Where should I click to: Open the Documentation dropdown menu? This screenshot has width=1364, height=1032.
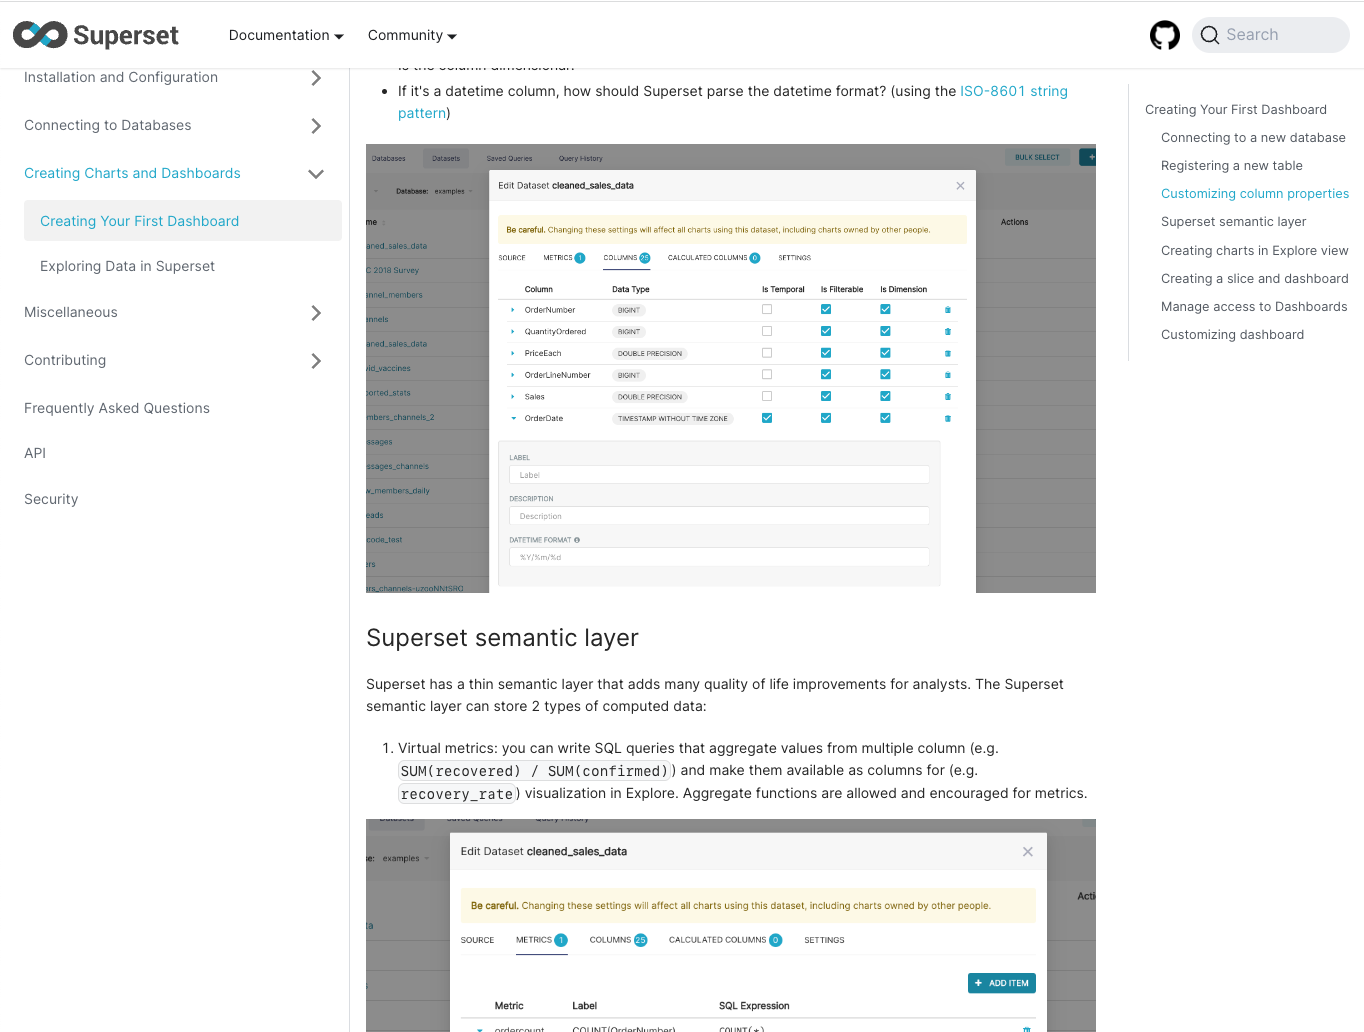[286, 35]
